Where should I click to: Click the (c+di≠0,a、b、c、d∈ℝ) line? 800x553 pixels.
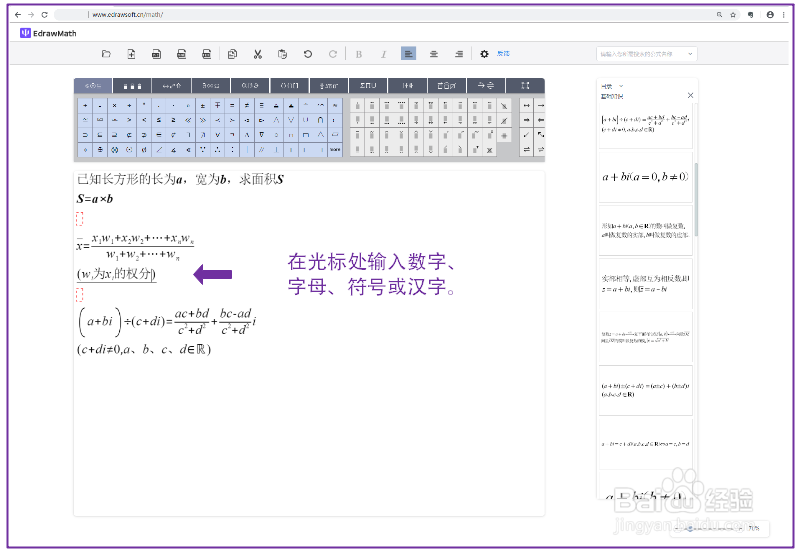144,349
